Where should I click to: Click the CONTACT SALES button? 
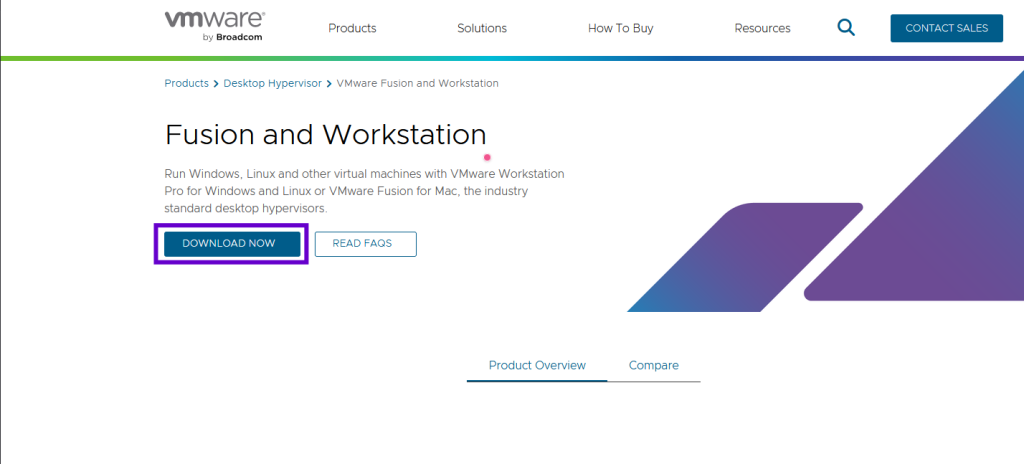[946, 28]
